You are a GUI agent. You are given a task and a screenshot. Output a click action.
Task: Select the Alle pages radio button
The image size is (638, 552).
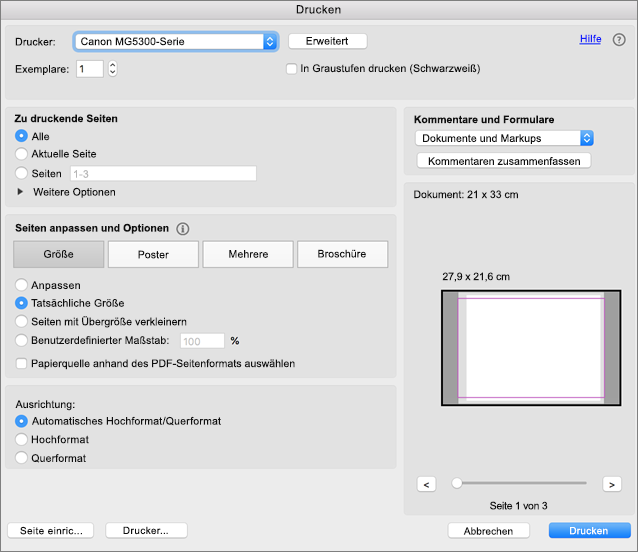21,136
